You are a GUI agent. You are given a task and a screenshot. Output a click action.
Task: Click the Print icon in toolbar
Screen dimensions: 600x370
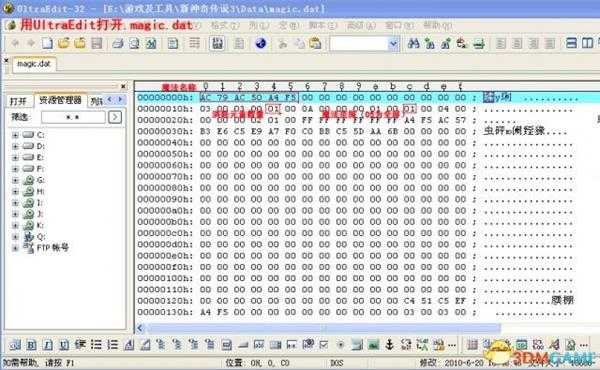click(117, 44)
